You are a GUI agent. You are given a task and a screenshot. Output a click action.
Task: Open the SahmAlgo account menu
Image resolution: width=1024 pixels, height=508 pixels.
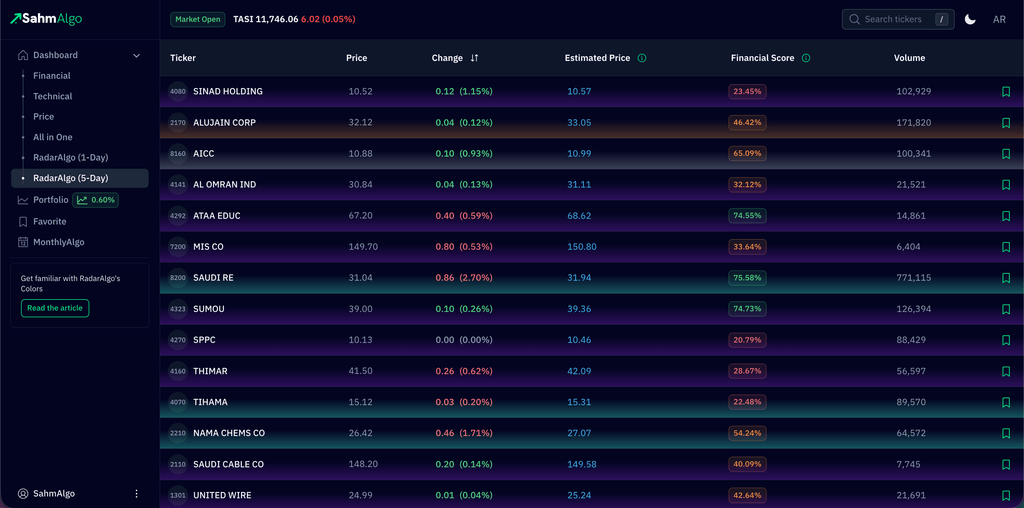click(x=53, y=494)
